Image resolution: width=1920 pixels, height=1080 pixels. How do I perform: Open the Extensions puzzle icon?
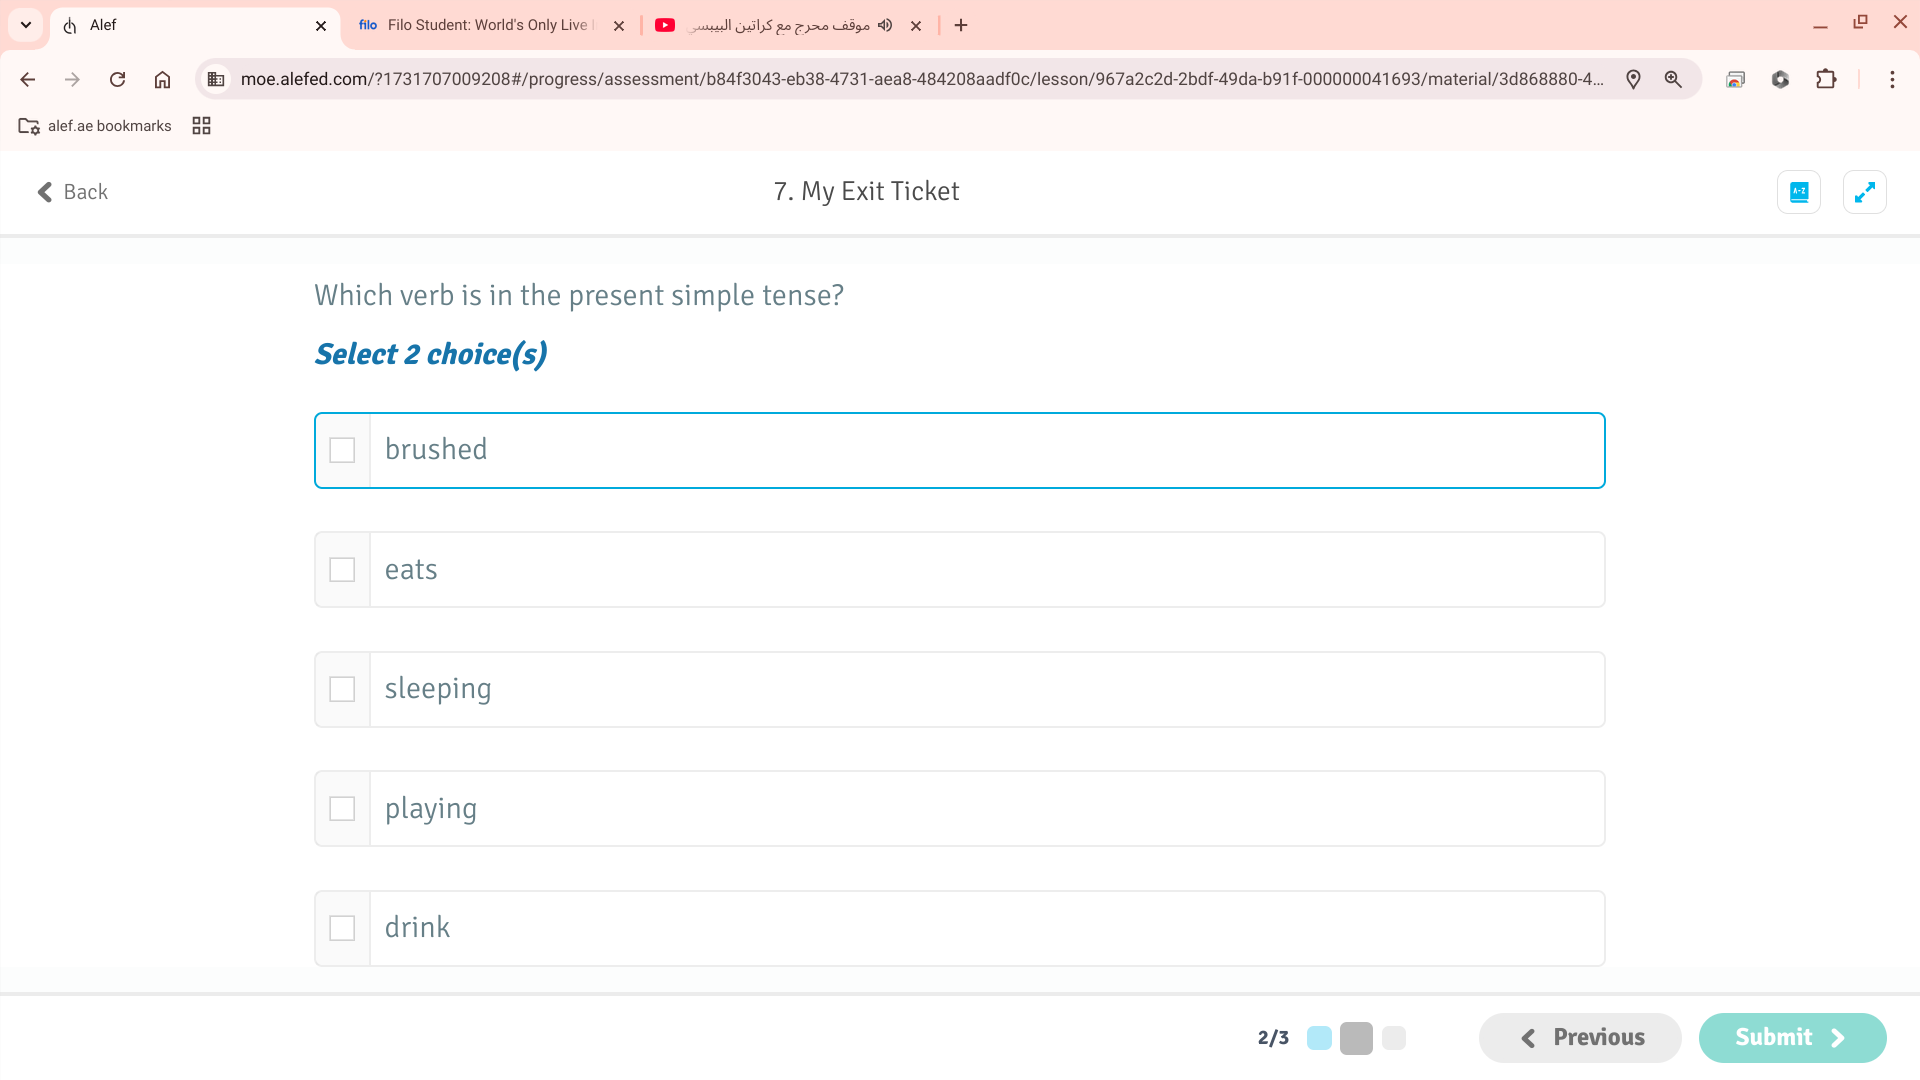(1826, 79)
